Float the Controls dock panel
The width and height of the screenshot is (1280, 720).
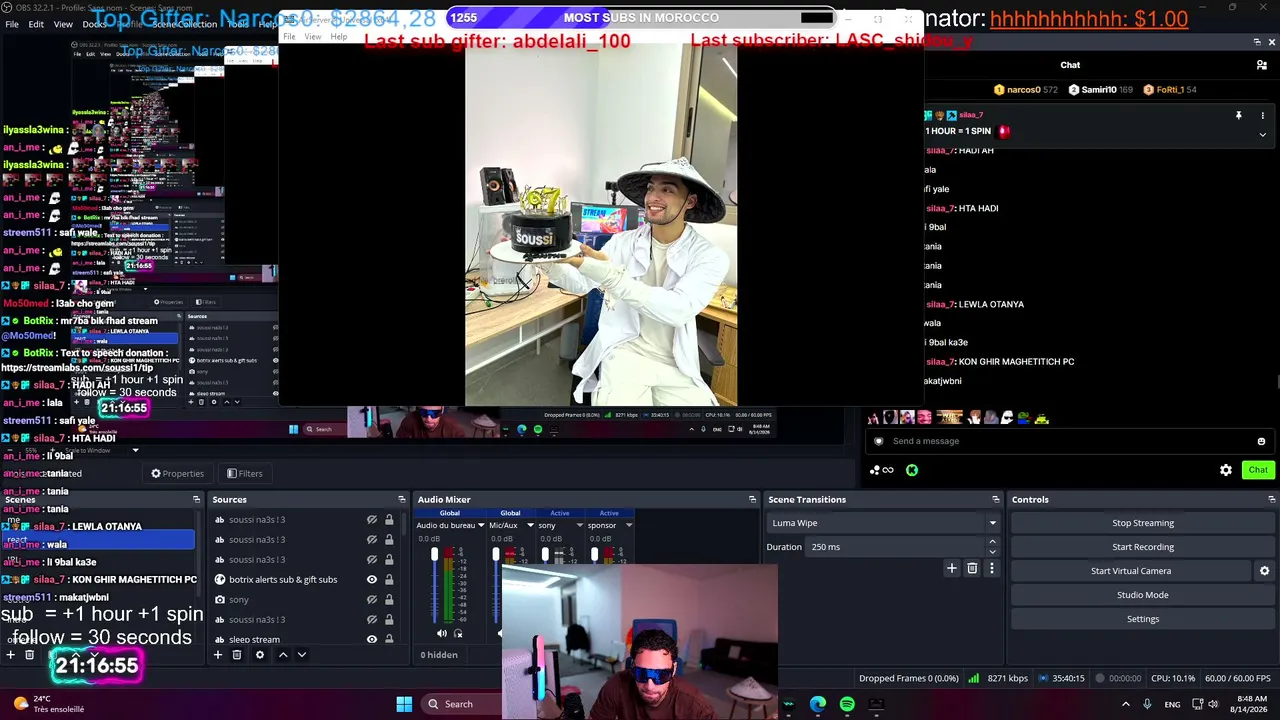point(1272,499)
